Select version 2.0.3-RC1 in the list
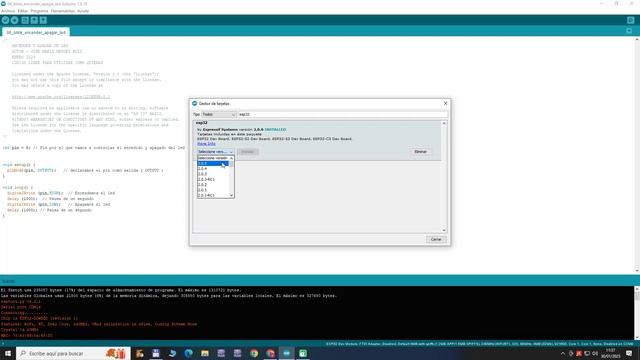 click(213, 179)
